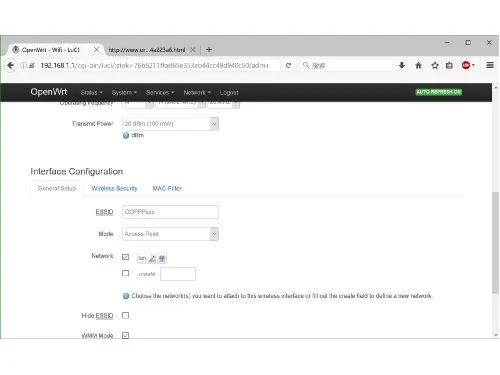Select the OpenWrt - Wifi - LuCI browser tab

55,50
